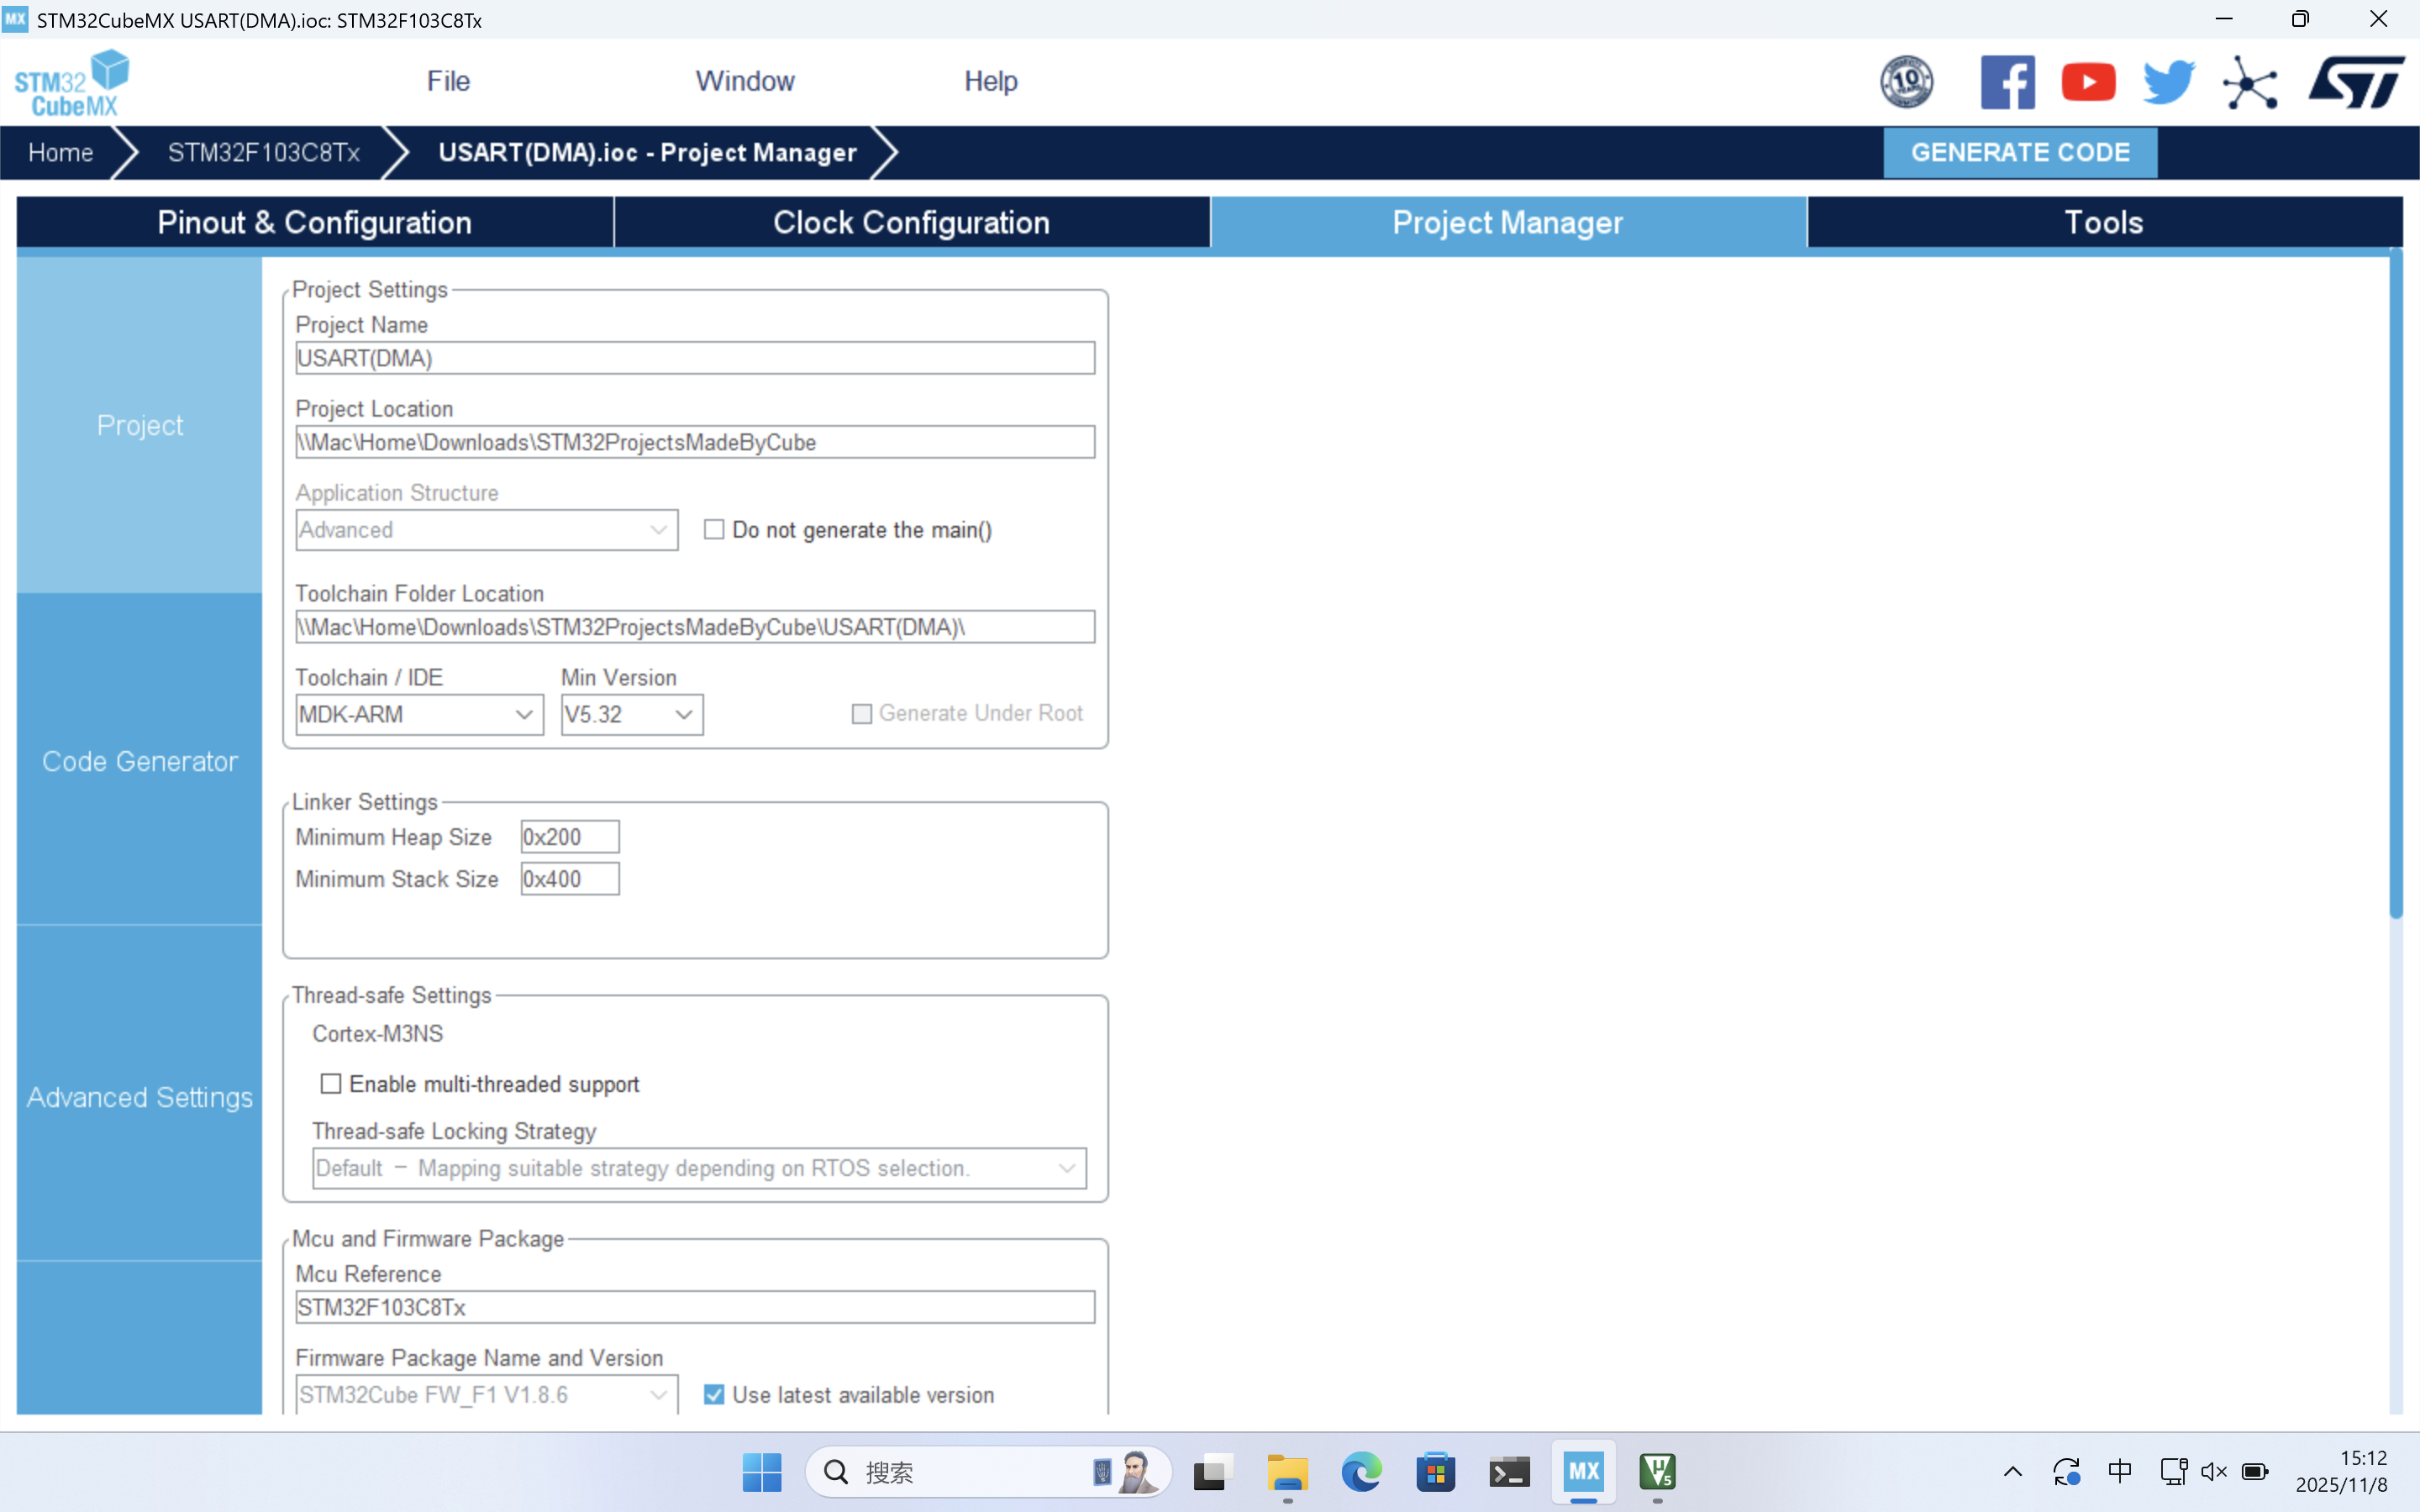
Task: Click the Minimum Stack Size field
Action: click(570, 879)
